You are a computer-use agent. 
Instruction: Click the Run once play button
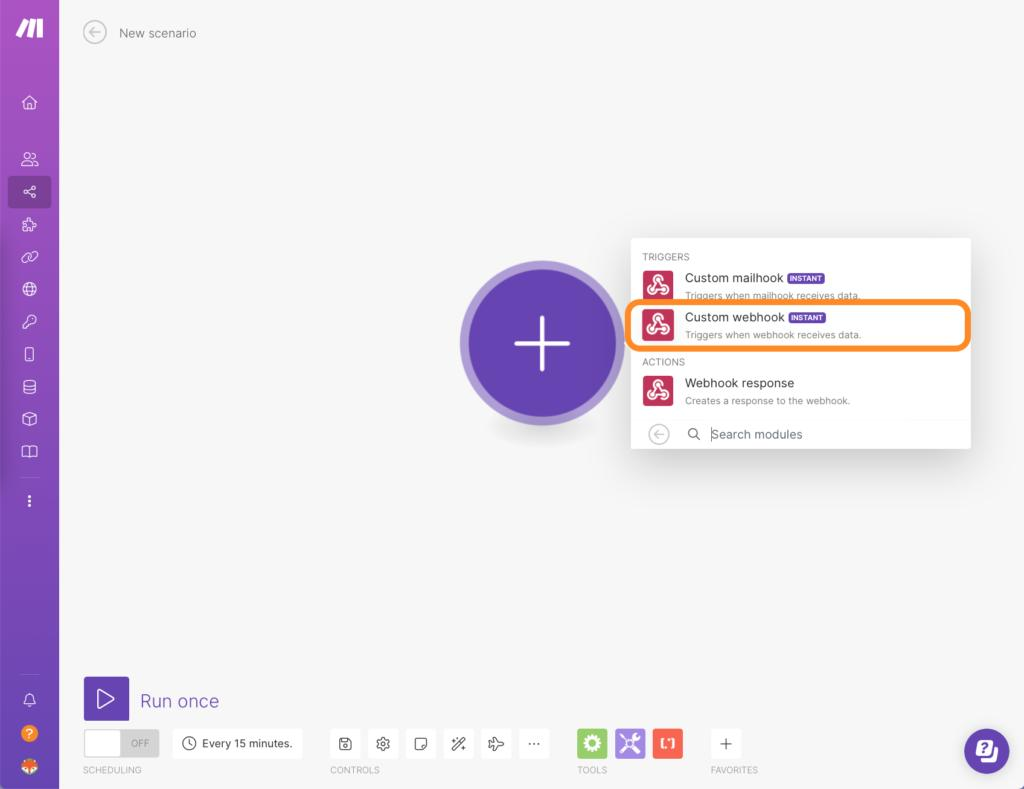tap(106, 699)
